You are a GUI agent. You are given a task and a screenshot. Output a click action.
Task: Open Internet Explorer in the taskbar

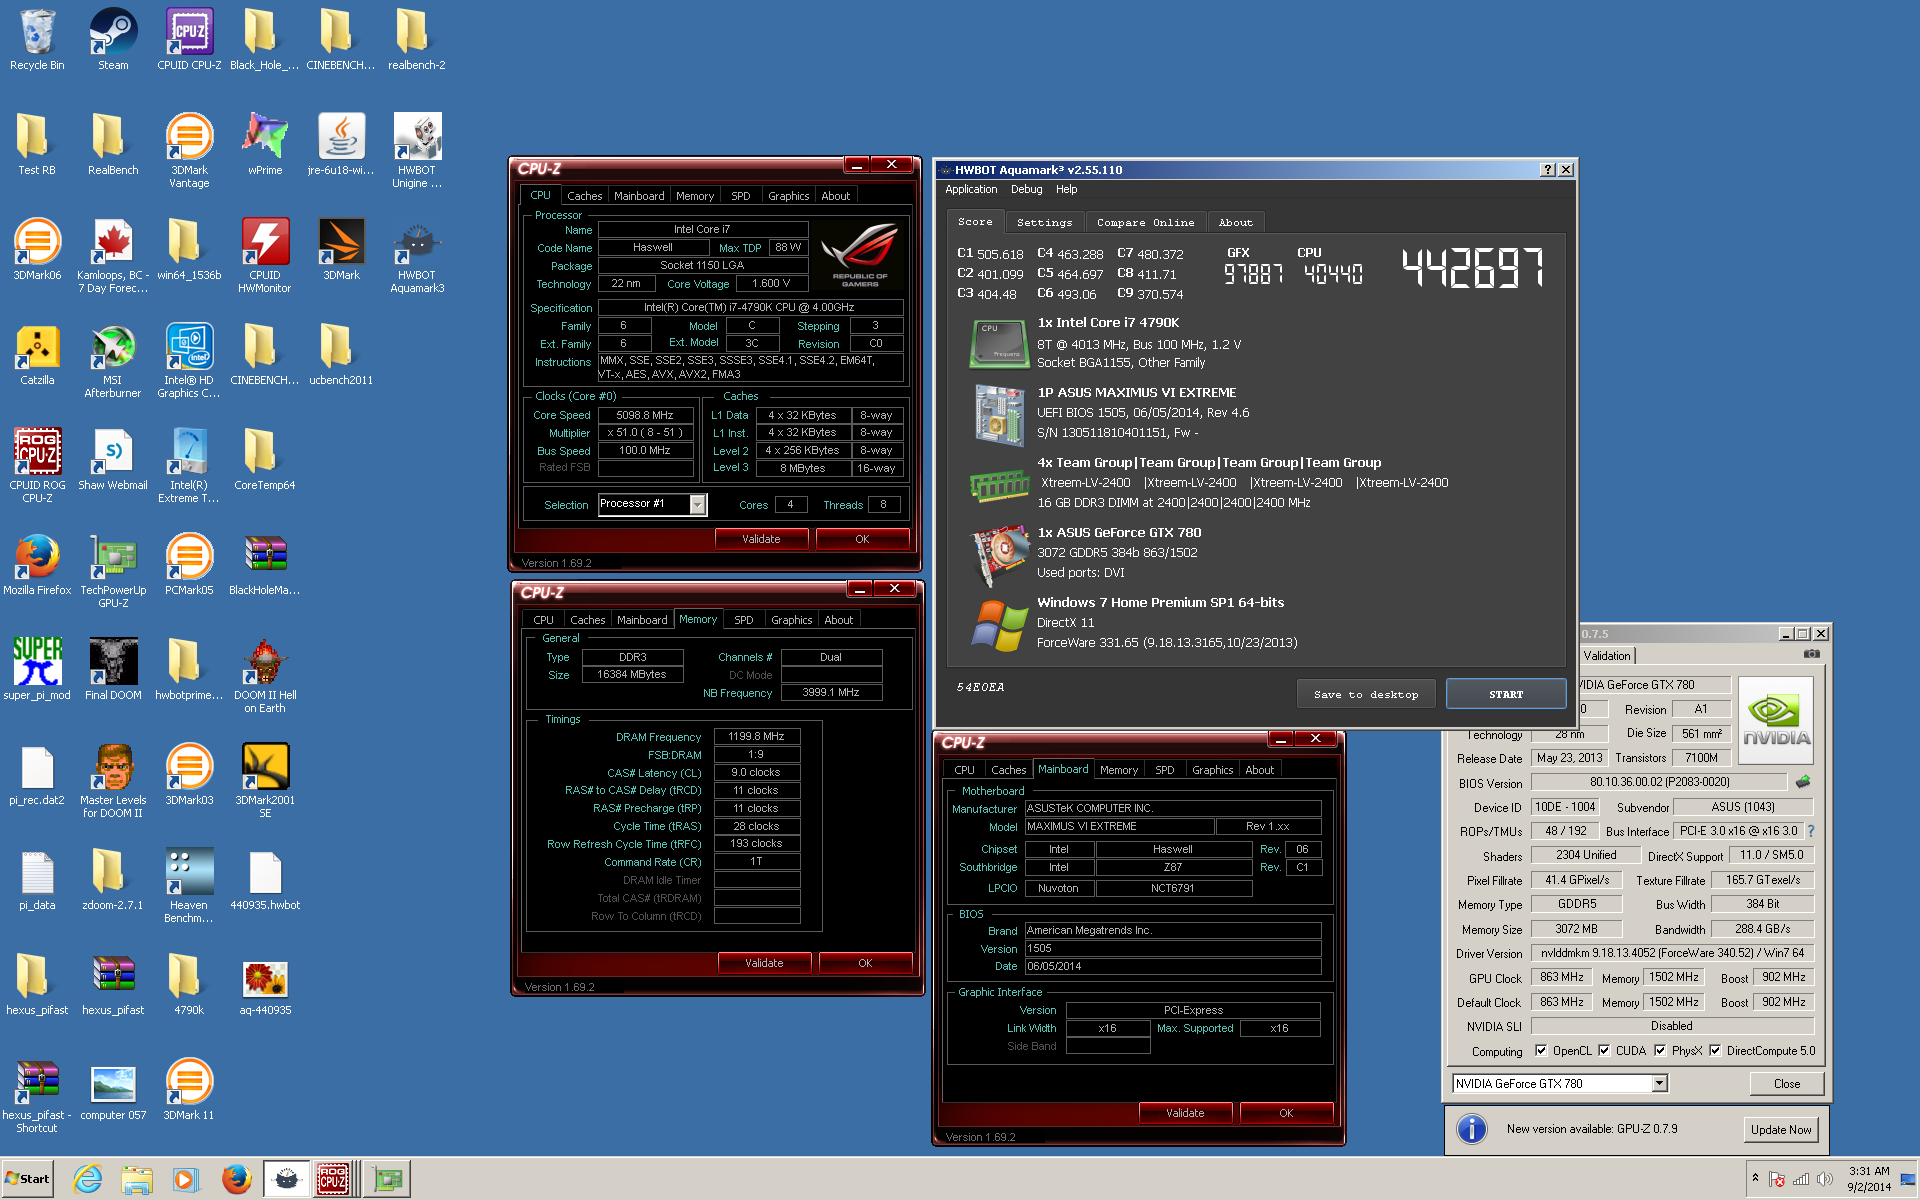click(x=88, y=1179)
